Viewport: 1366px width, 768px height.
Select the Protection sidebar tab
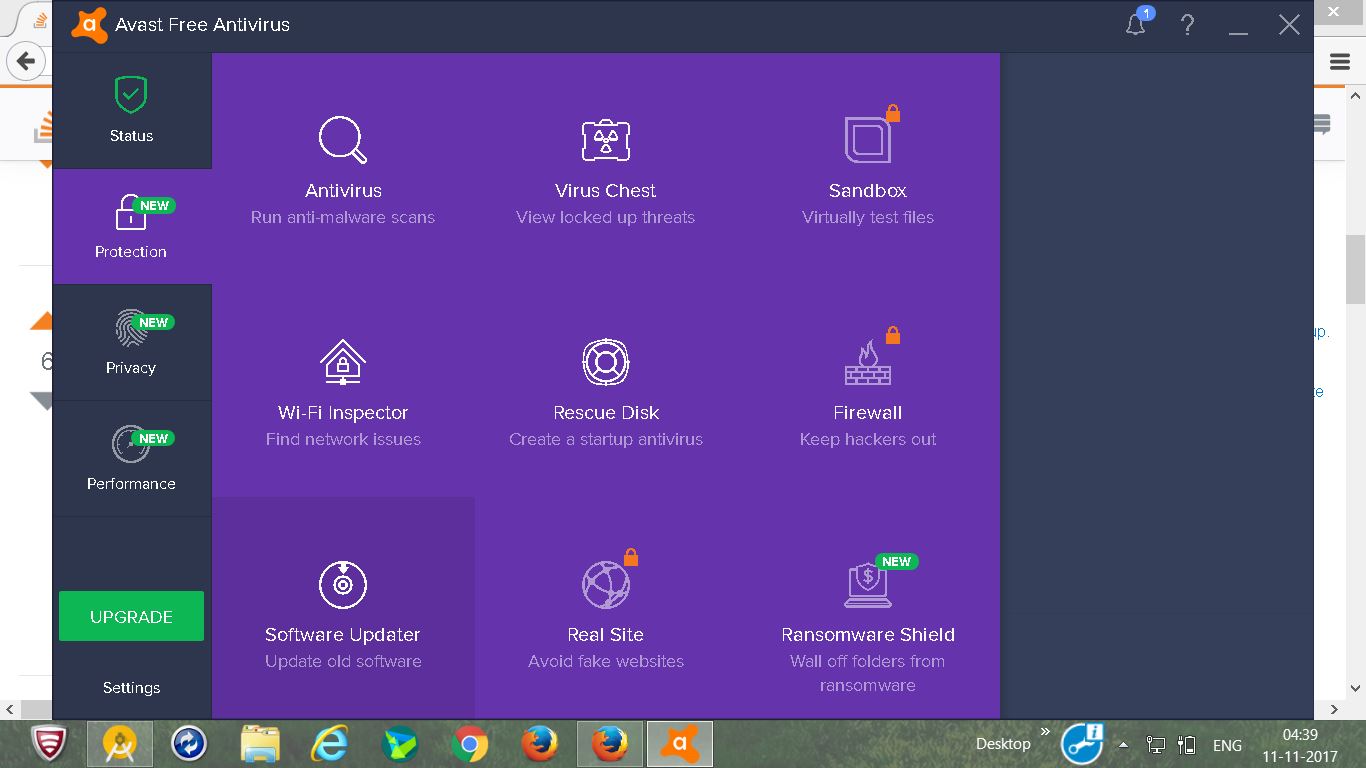tap(132, 227)
